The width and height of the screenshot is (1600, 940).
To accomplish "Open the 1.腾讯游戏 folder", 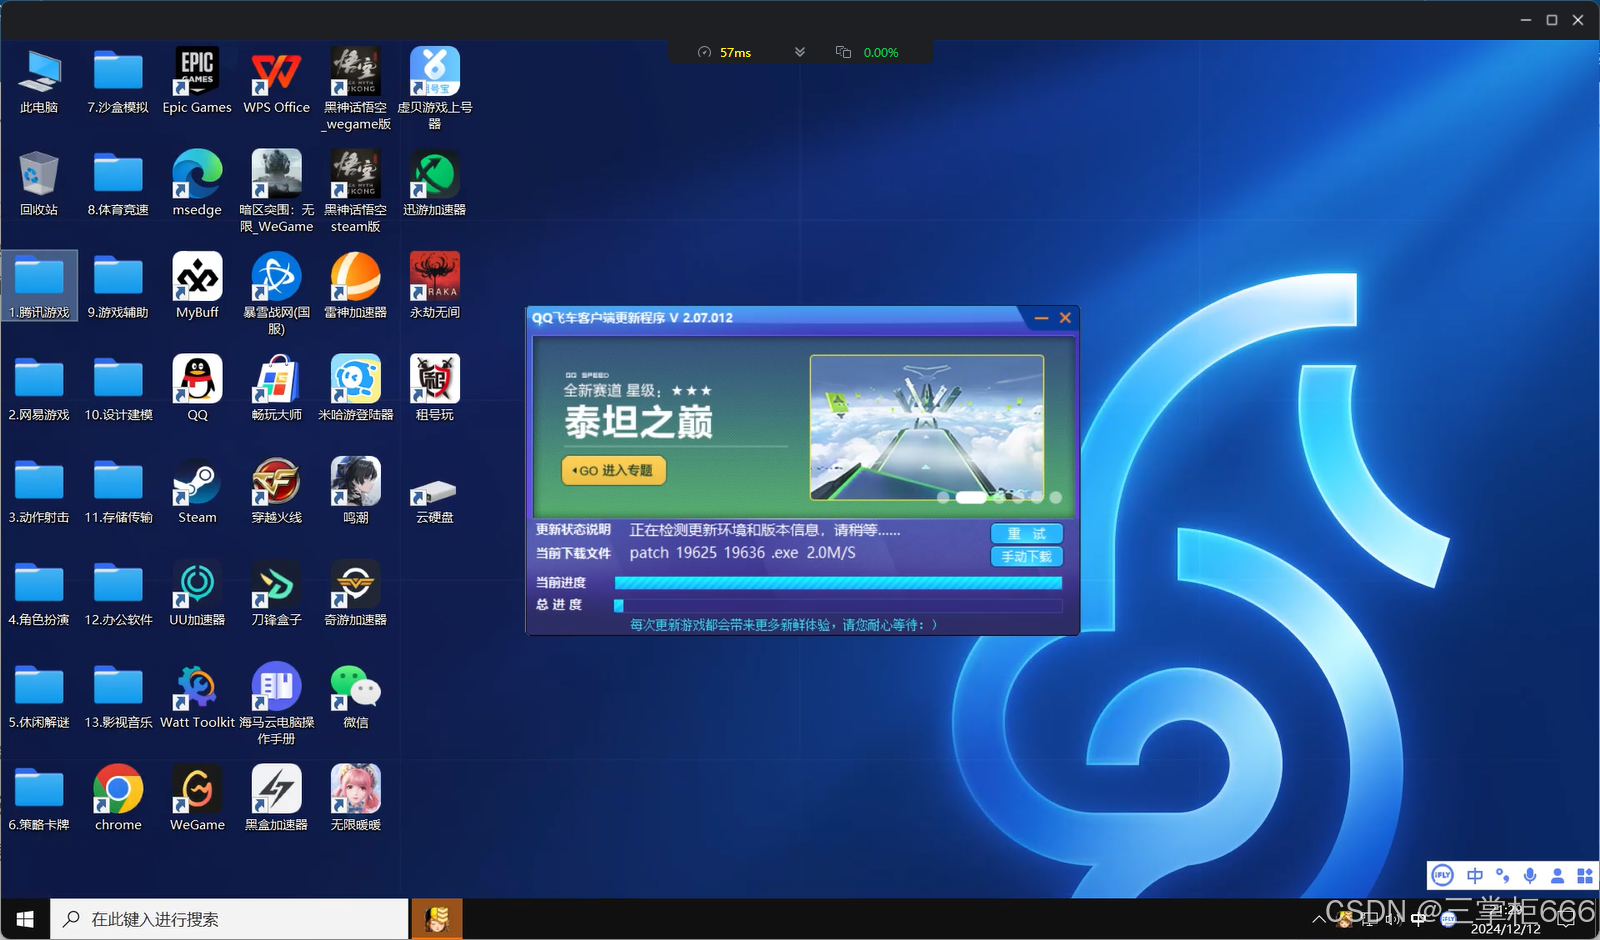I will [x=39, y=285].
